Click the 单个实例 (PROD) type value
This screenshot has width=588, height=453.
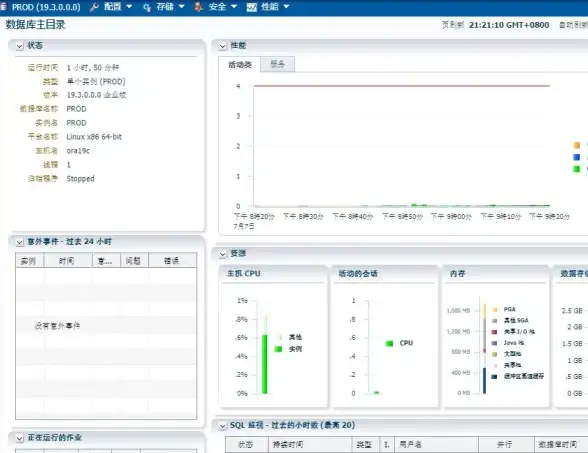tap(96, 81)
